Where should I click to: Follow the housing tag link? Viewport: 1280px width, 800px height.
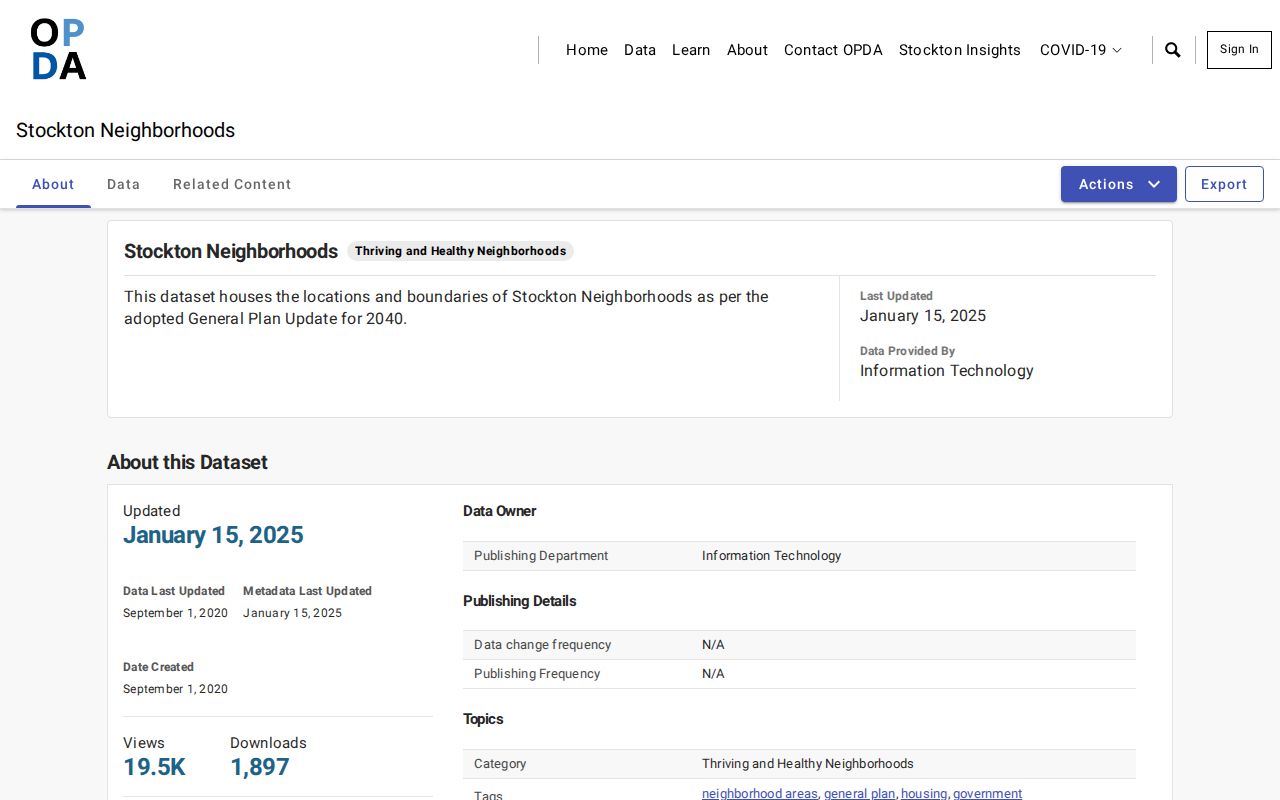[924, 793]
